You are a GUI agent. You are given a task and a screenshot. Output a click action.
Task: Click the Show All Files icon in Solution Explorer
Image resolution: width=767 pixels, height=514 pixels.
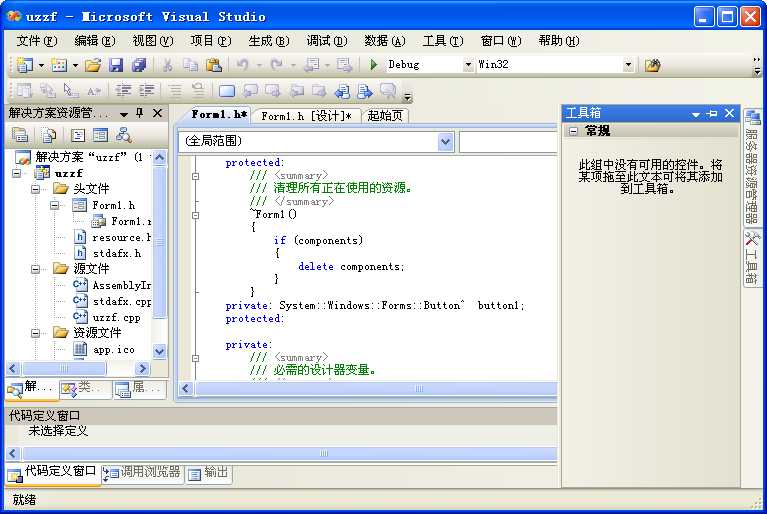coord(48,134)
